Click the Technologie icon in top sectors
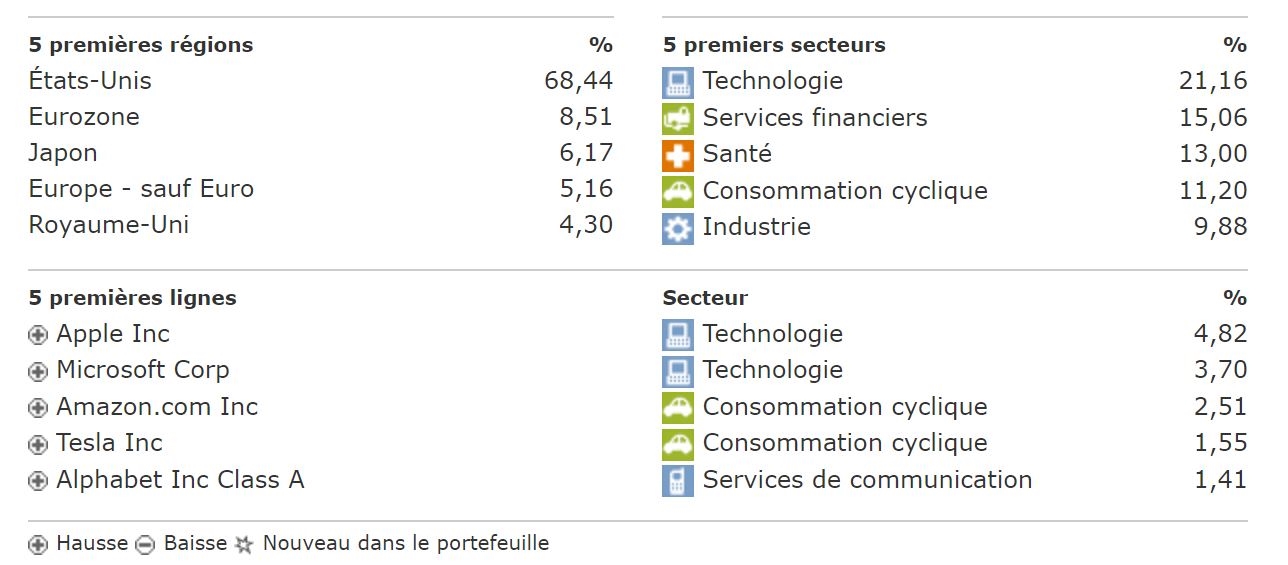This screenshot has height=565, width=1288. pos(677,82)
